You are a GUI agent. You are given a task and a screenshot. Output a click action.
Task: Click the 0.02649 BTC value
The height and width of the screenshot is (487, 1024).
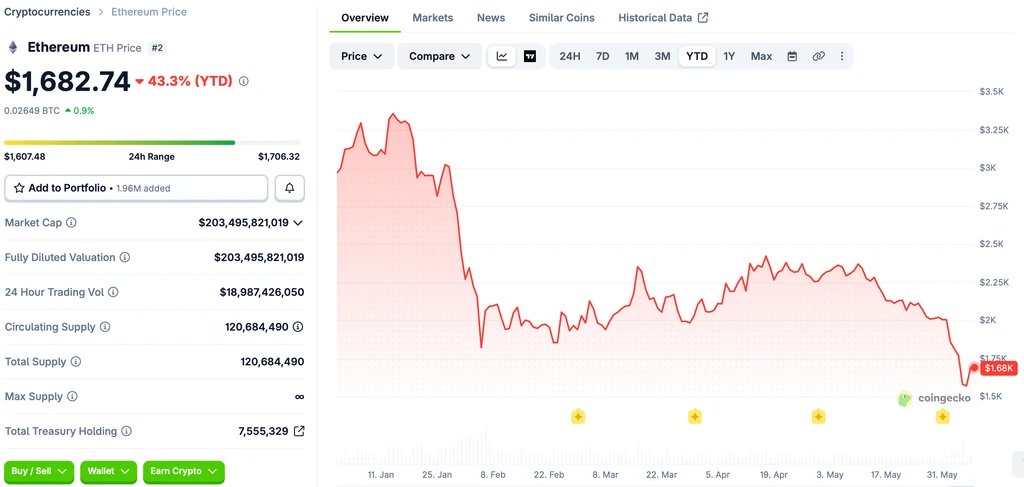(x=32, y=110)
